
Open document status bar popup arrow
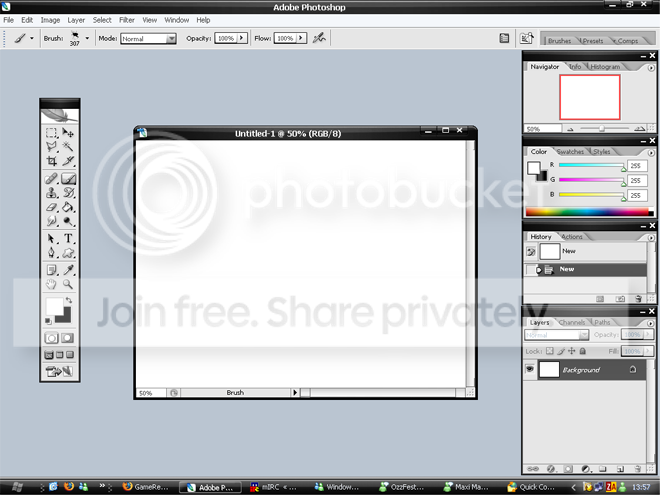coord(295,393)
